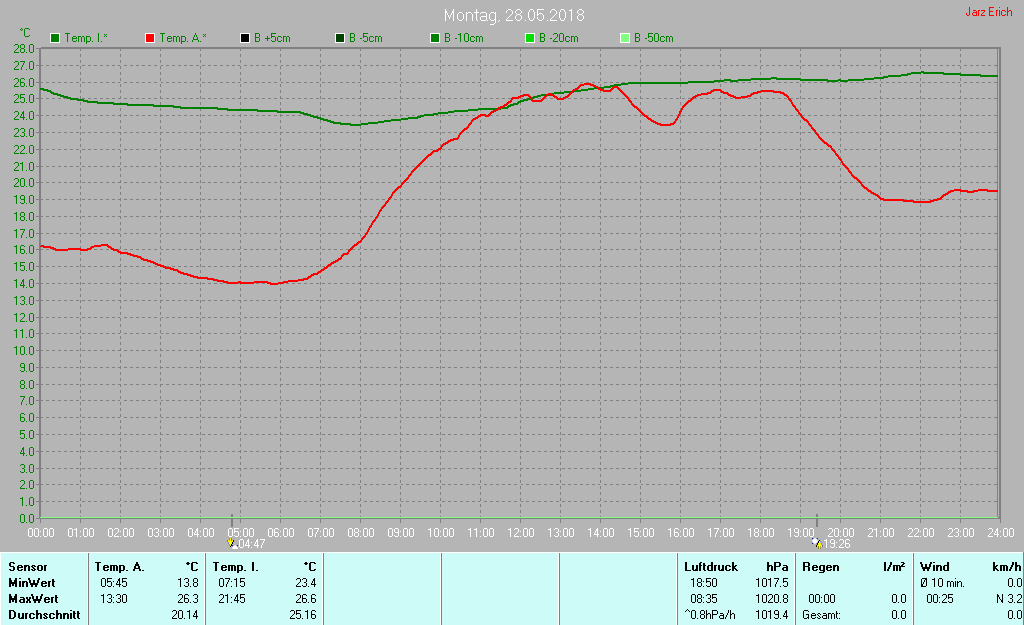Image resolution: width=1024 pixels, height=625 pixels.
Task: Click the 21:45 maximum time cell
Action: (x=232, y=598)
